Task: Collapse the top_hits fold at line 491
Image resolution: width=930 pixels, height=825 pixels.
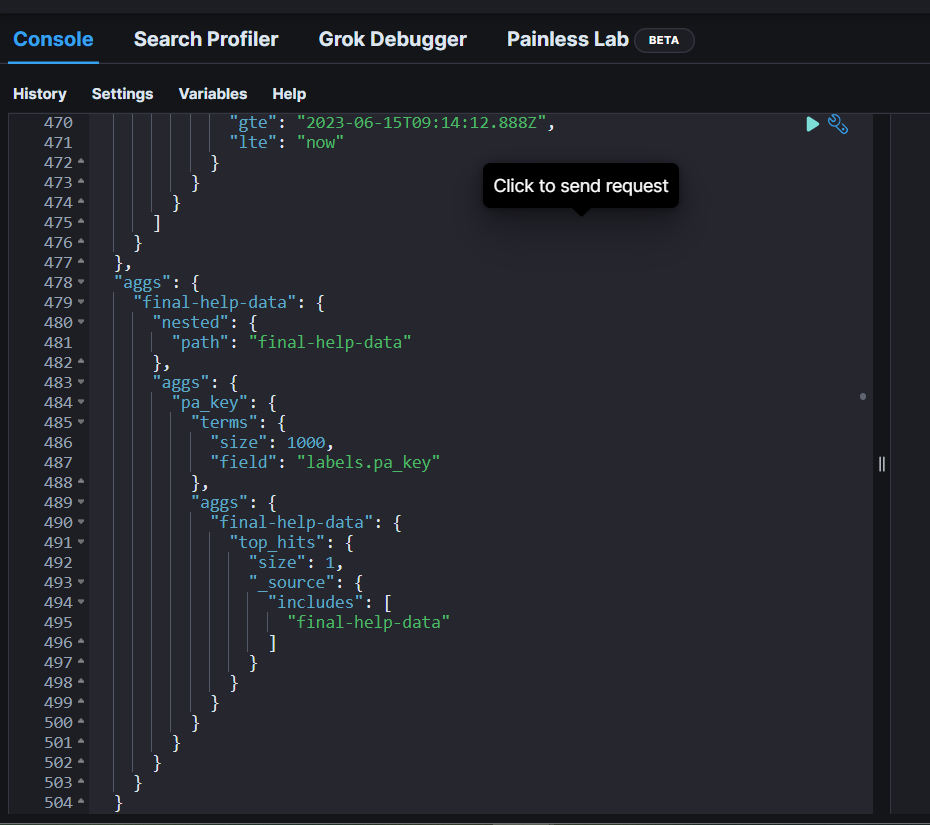Action: pos(81,542)
